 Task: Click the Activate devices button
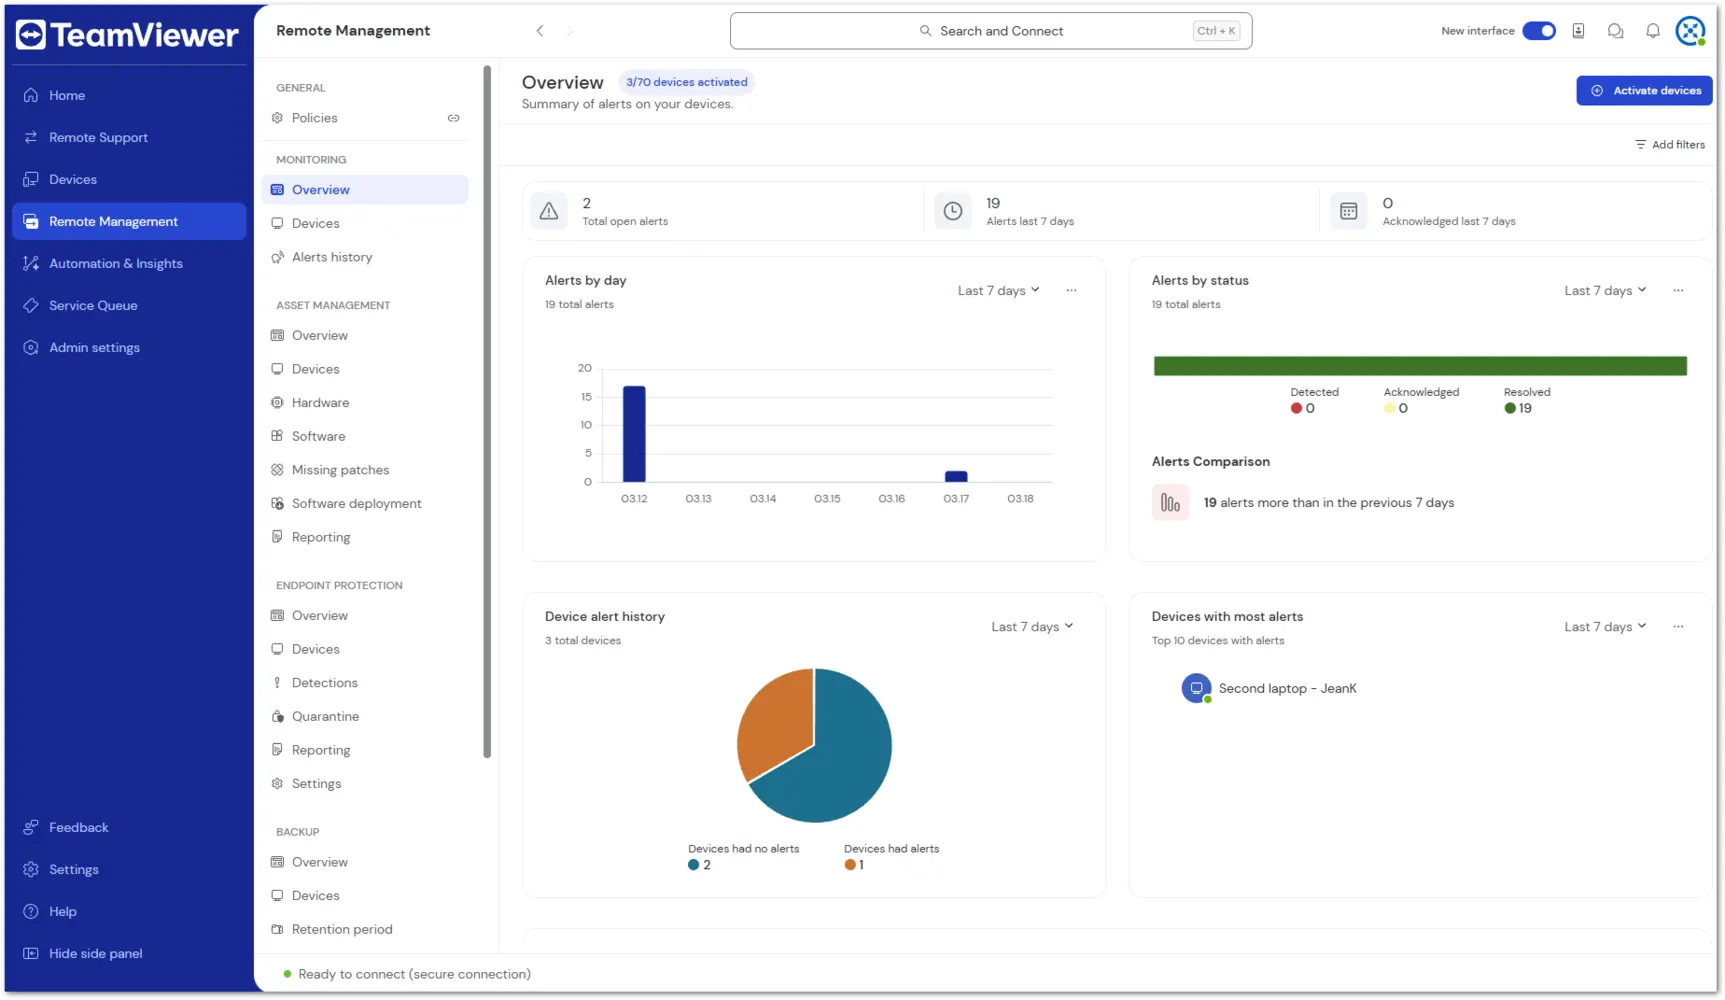1644,90
